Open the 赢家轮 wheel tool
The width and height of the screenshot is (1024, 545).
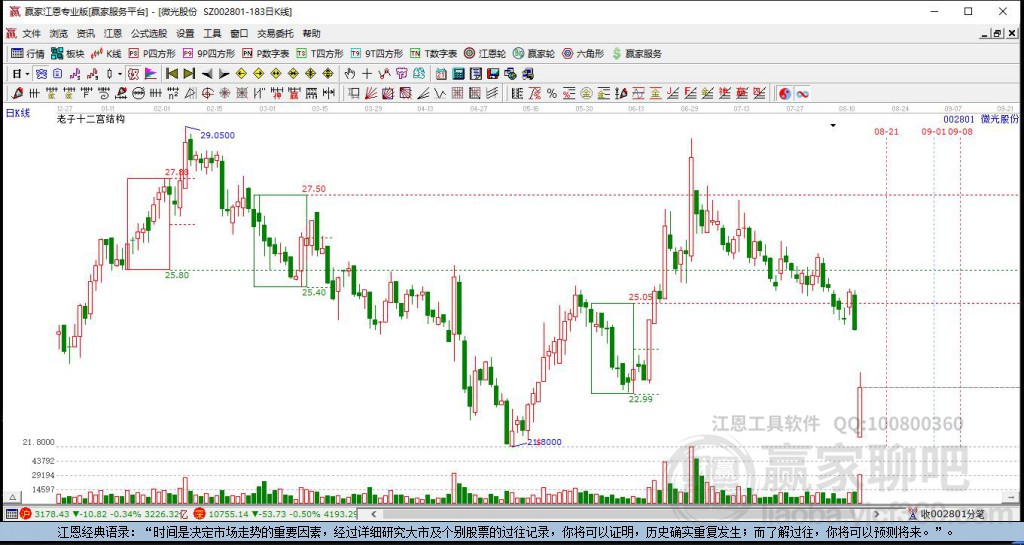pos(534,54)
